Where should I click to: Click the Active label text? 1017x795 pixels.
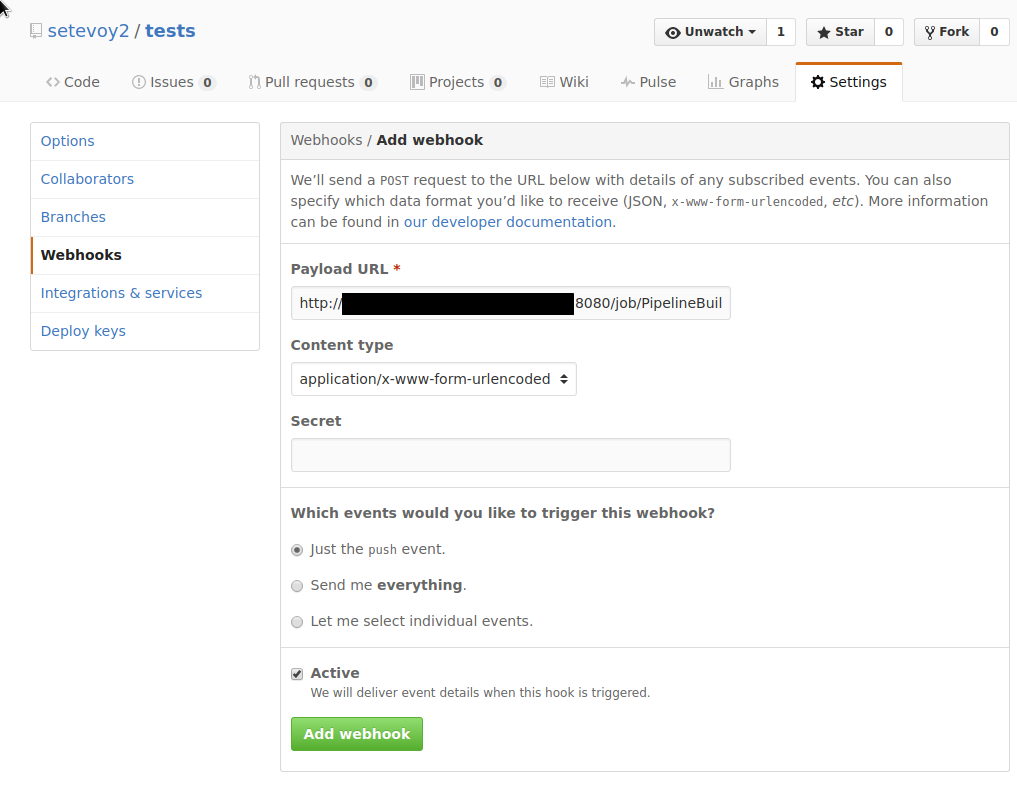click(x=335, y=673)
